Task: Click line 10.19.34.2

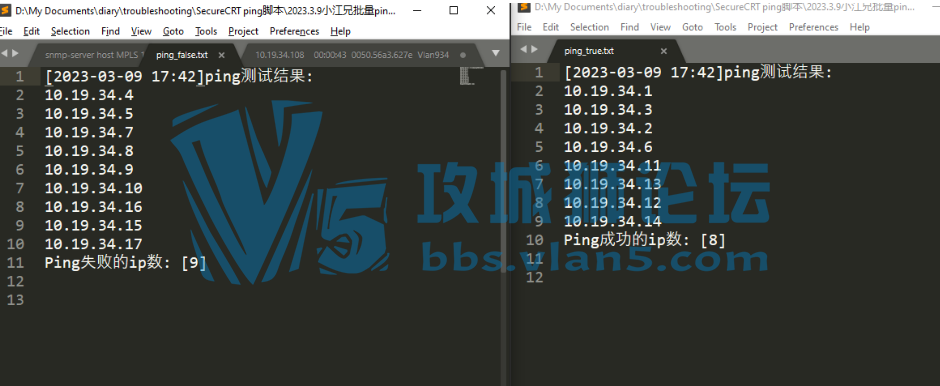Action: tap(608, 128)
